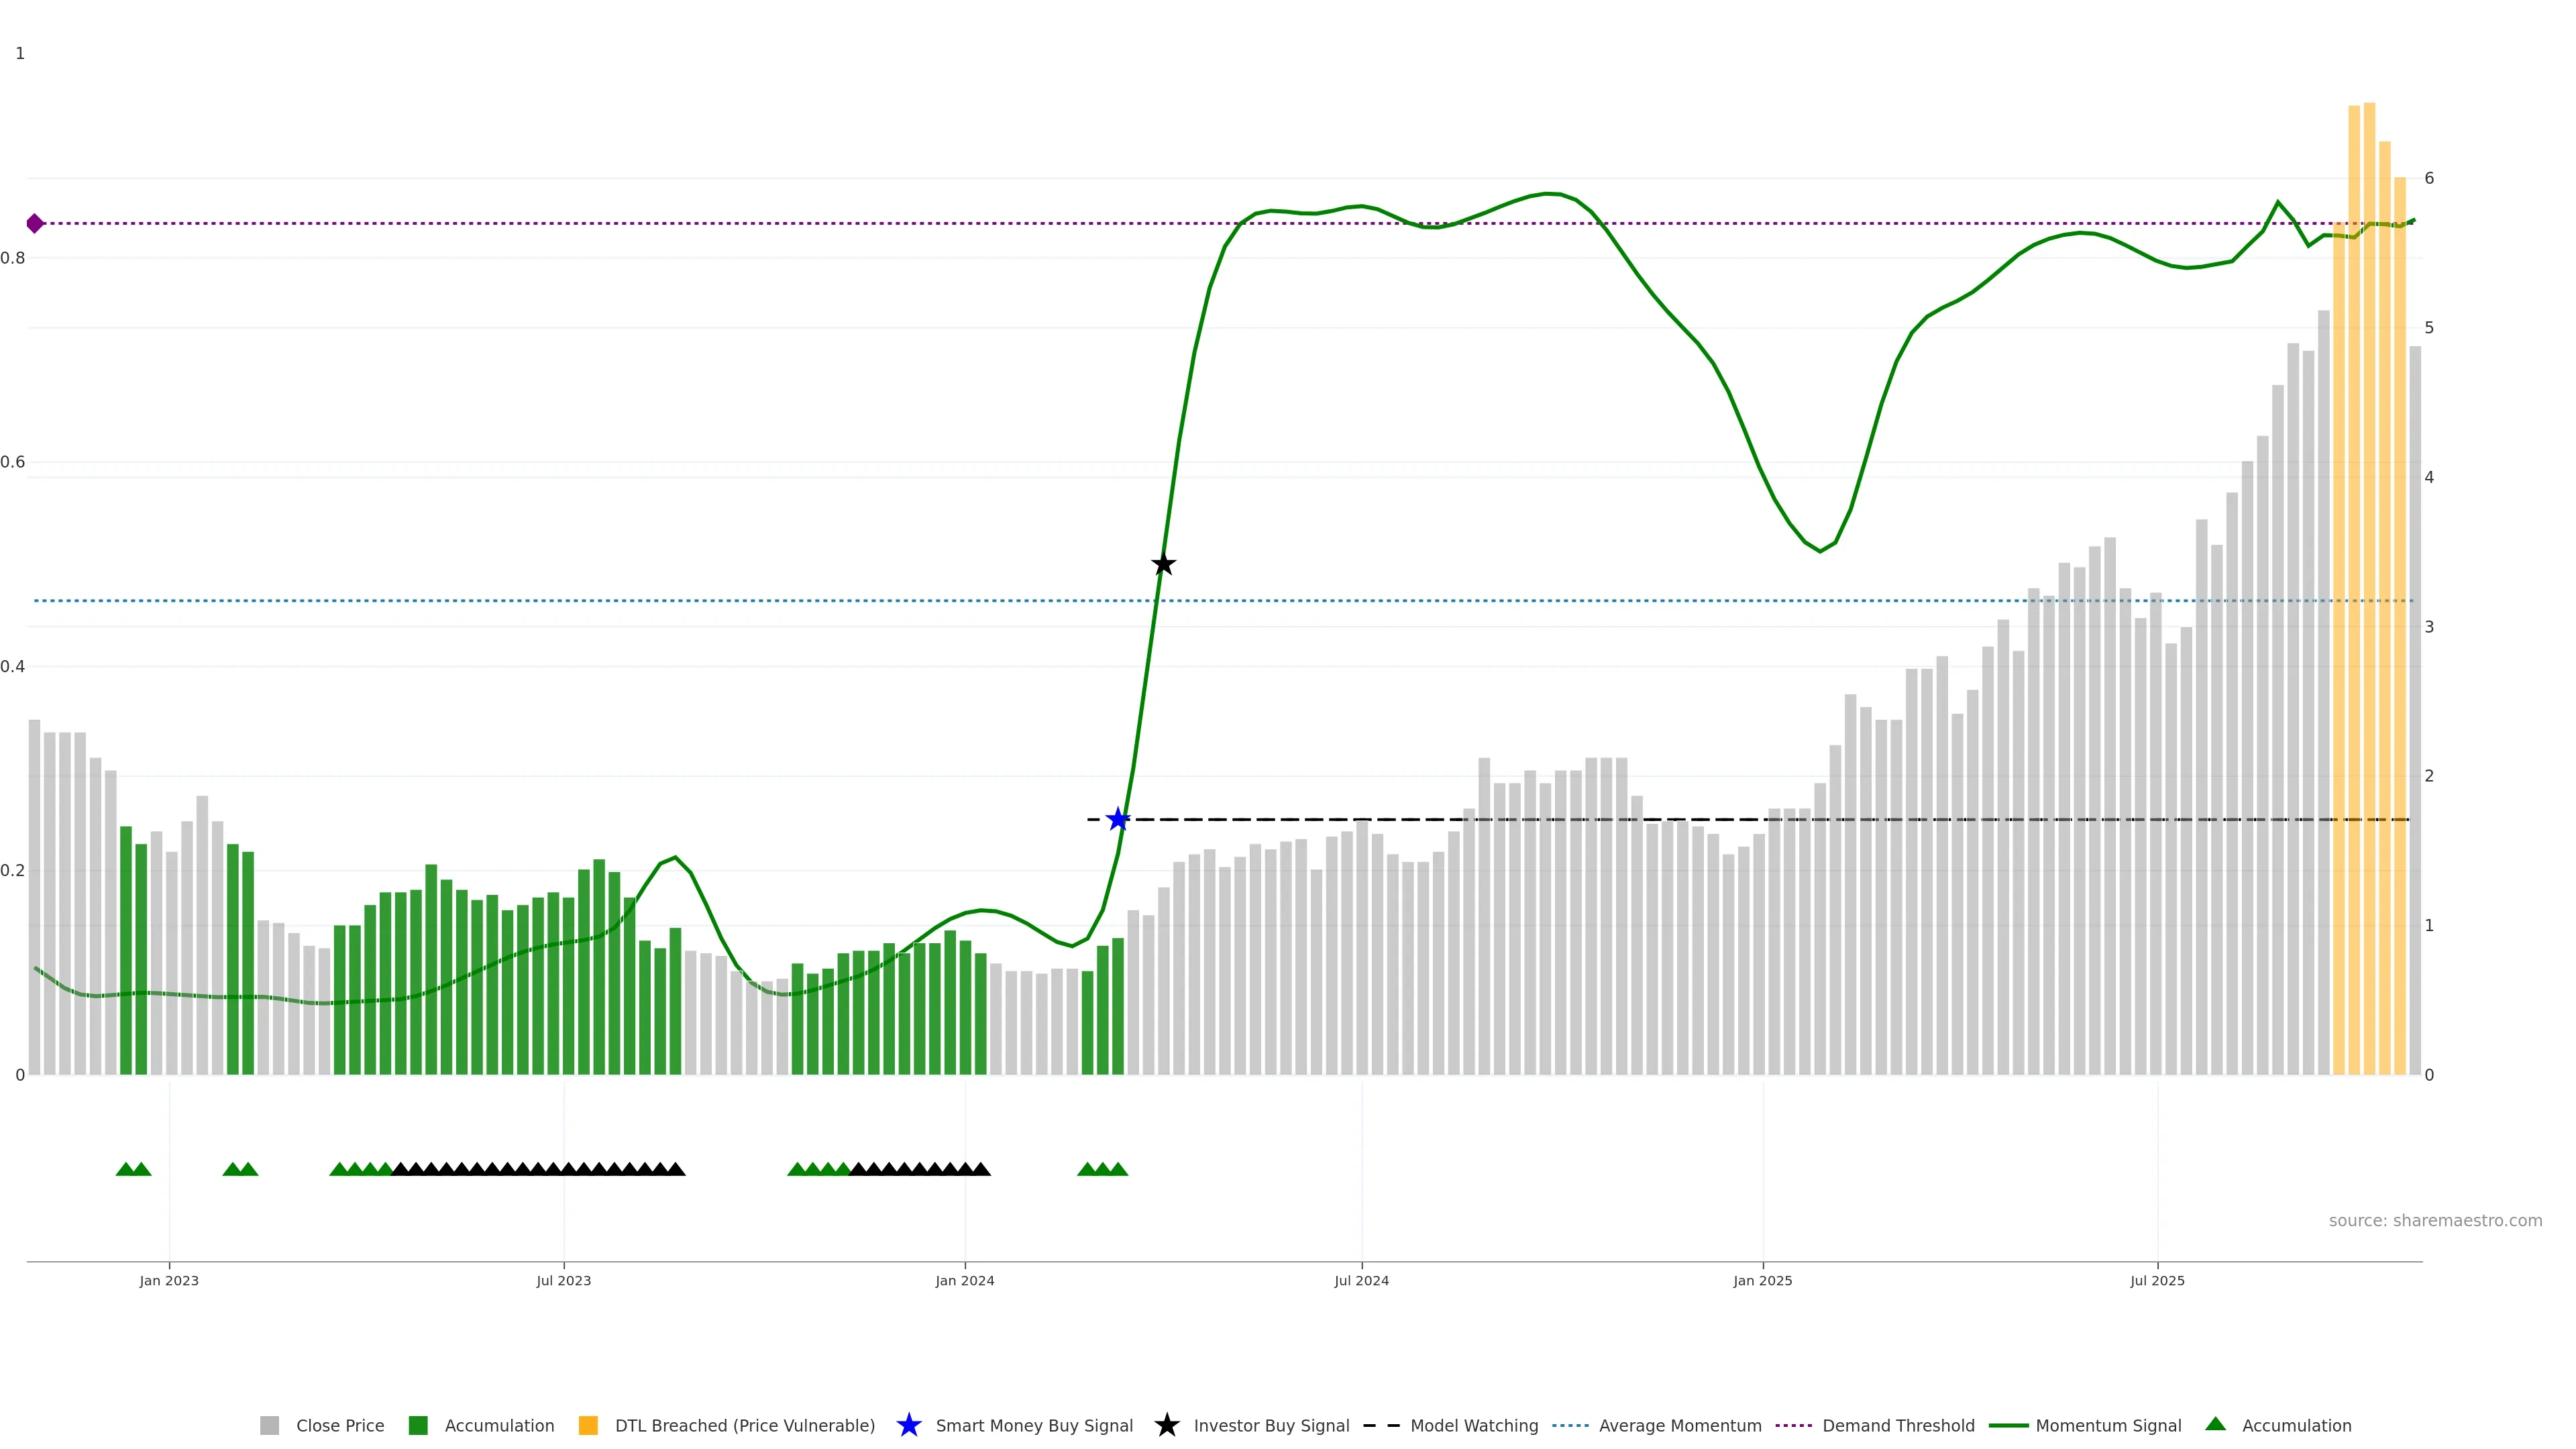
Task: Click the green triangle Accumulation legend icon
Action: click(x=2215, y=1425)
